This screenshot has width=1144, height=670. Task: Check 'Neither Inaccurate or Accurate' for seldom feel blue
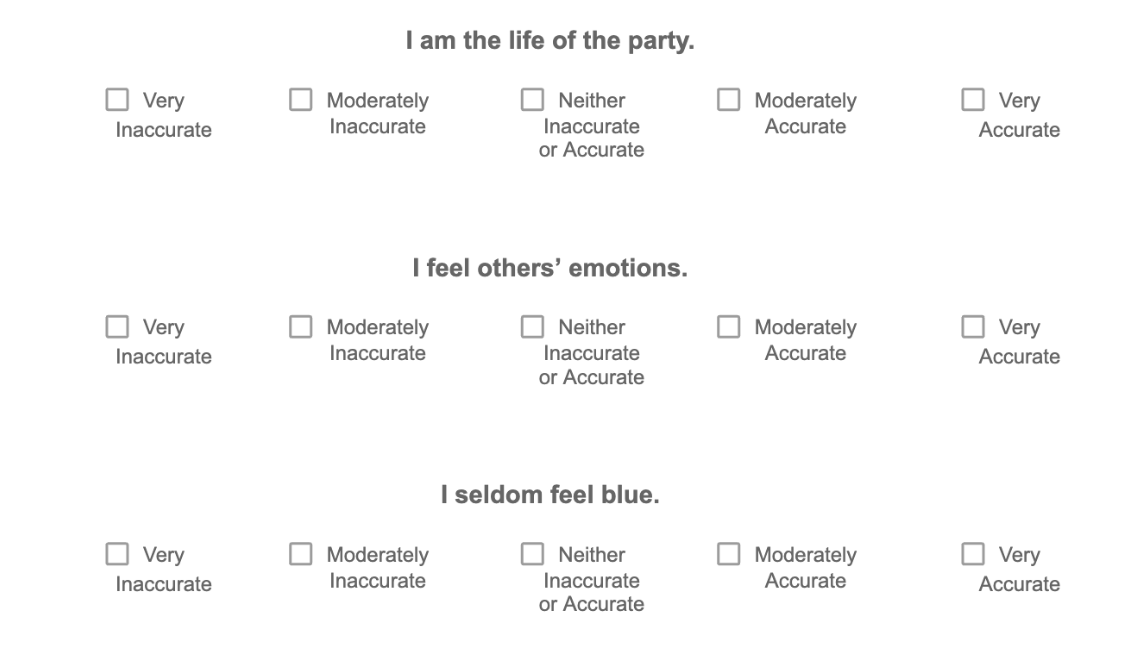532,554
